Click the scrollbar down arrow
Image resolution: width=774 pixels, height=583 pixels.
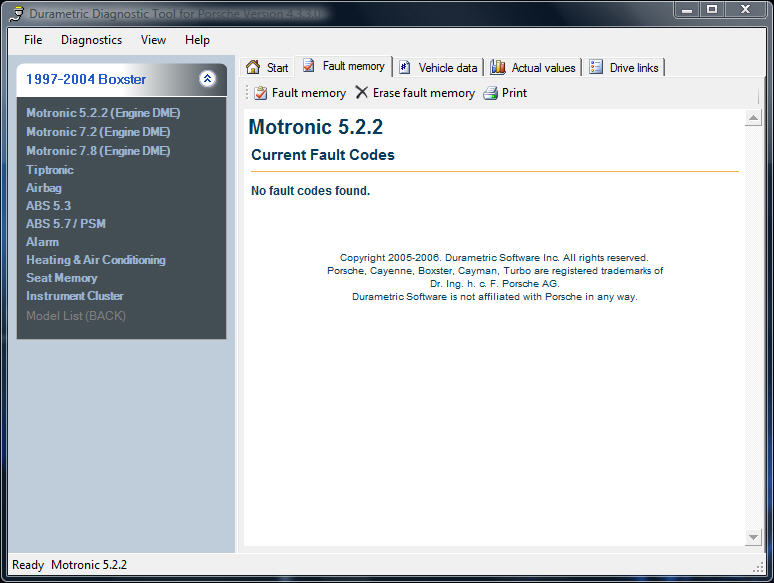pyautogui.click(x=753, y=537)
